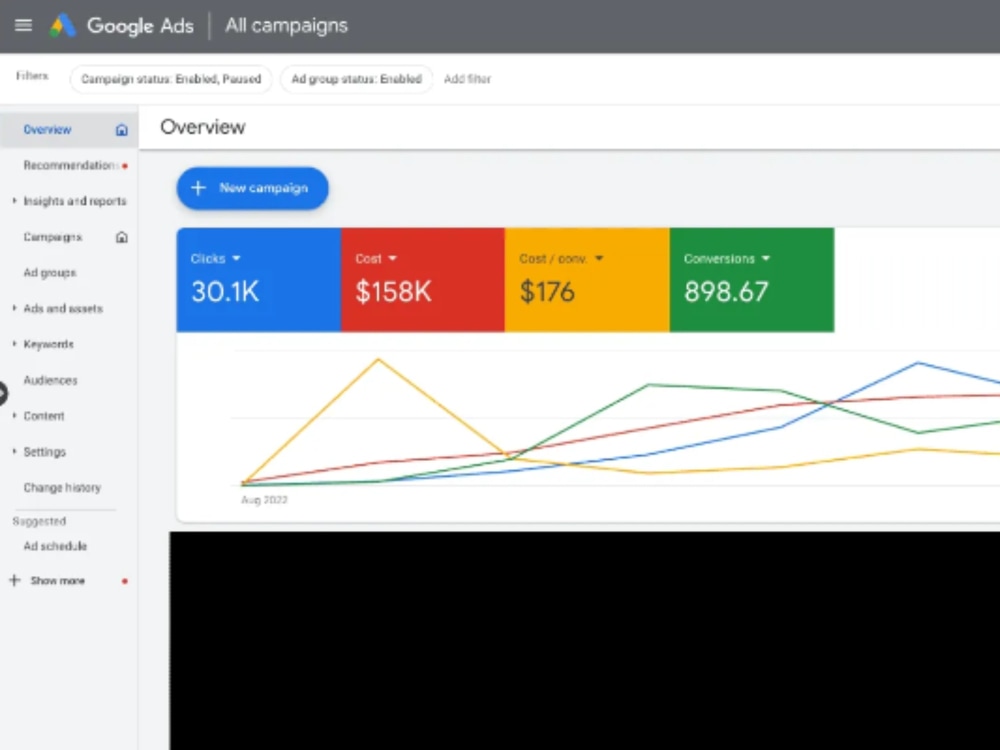The width and height of the screenshot is (1000, 750).
Task: Open Ad schedule under Suggested
Action: [55, 547]
